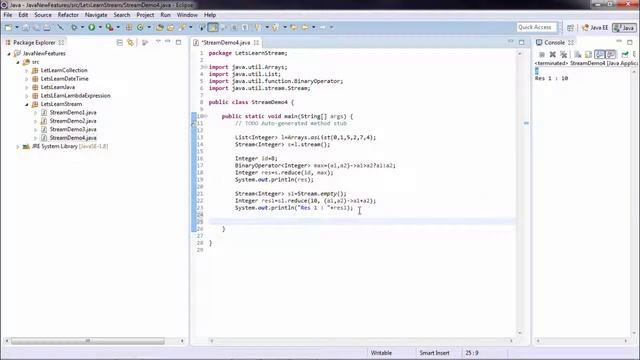Run the program with green Run icon
This screenshot has width=640, height=360.
(x=92, y=27)
